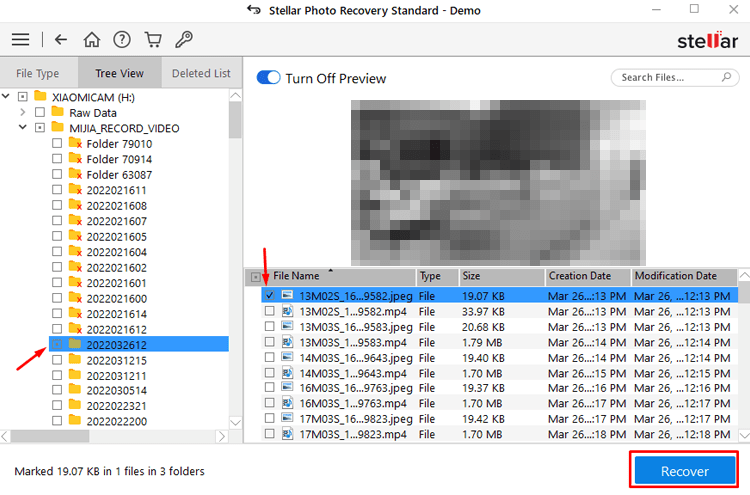Sort by the Creation Date column header

tap(588, 277)
